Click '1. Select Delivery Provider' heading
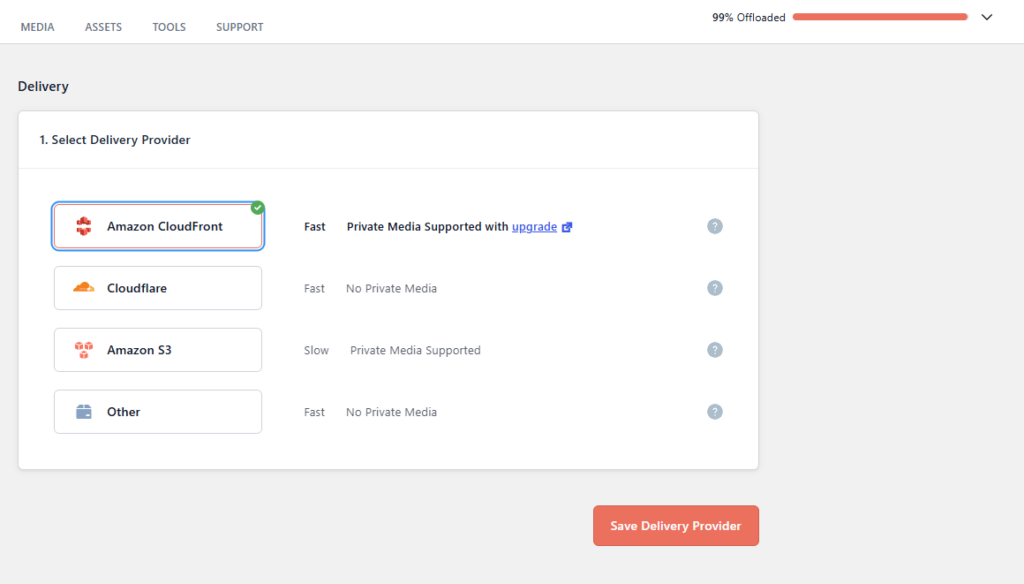Viewport: 1024px width, 584px height. click(x=114, y=140)
